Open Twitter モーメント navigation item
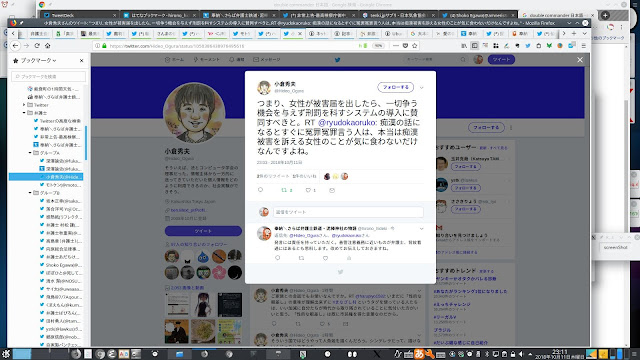Image resolution: width=640 pixels, height=360 pixels. [207, 60]
